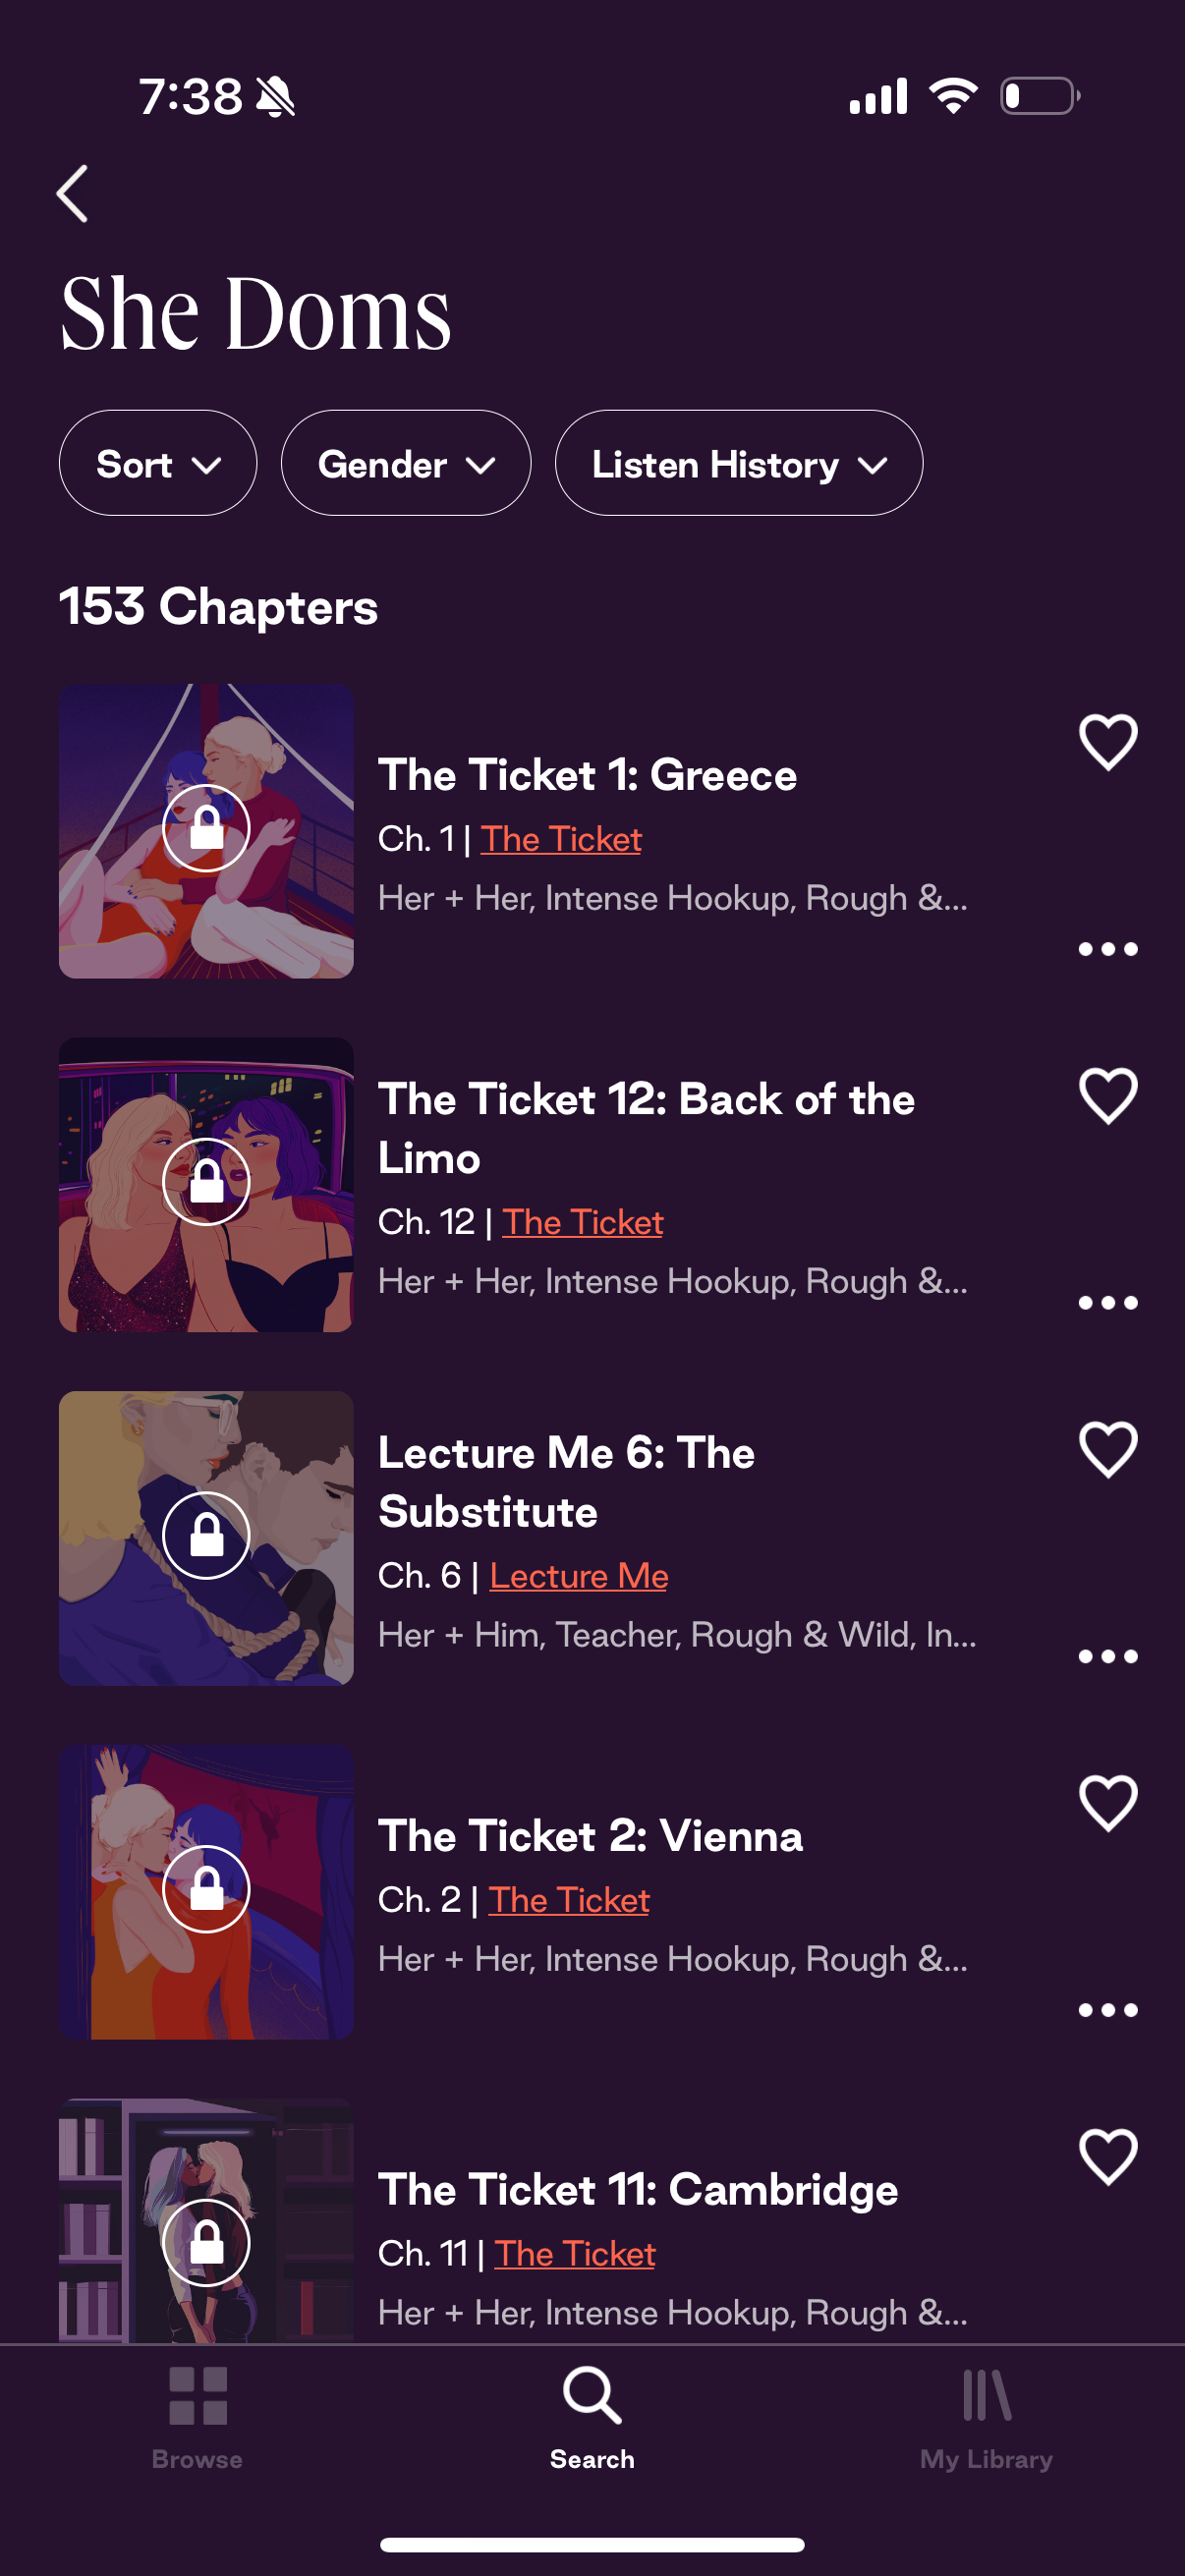Open more options for The Ticket 12
1185x2576 pixels.
1107,1303
